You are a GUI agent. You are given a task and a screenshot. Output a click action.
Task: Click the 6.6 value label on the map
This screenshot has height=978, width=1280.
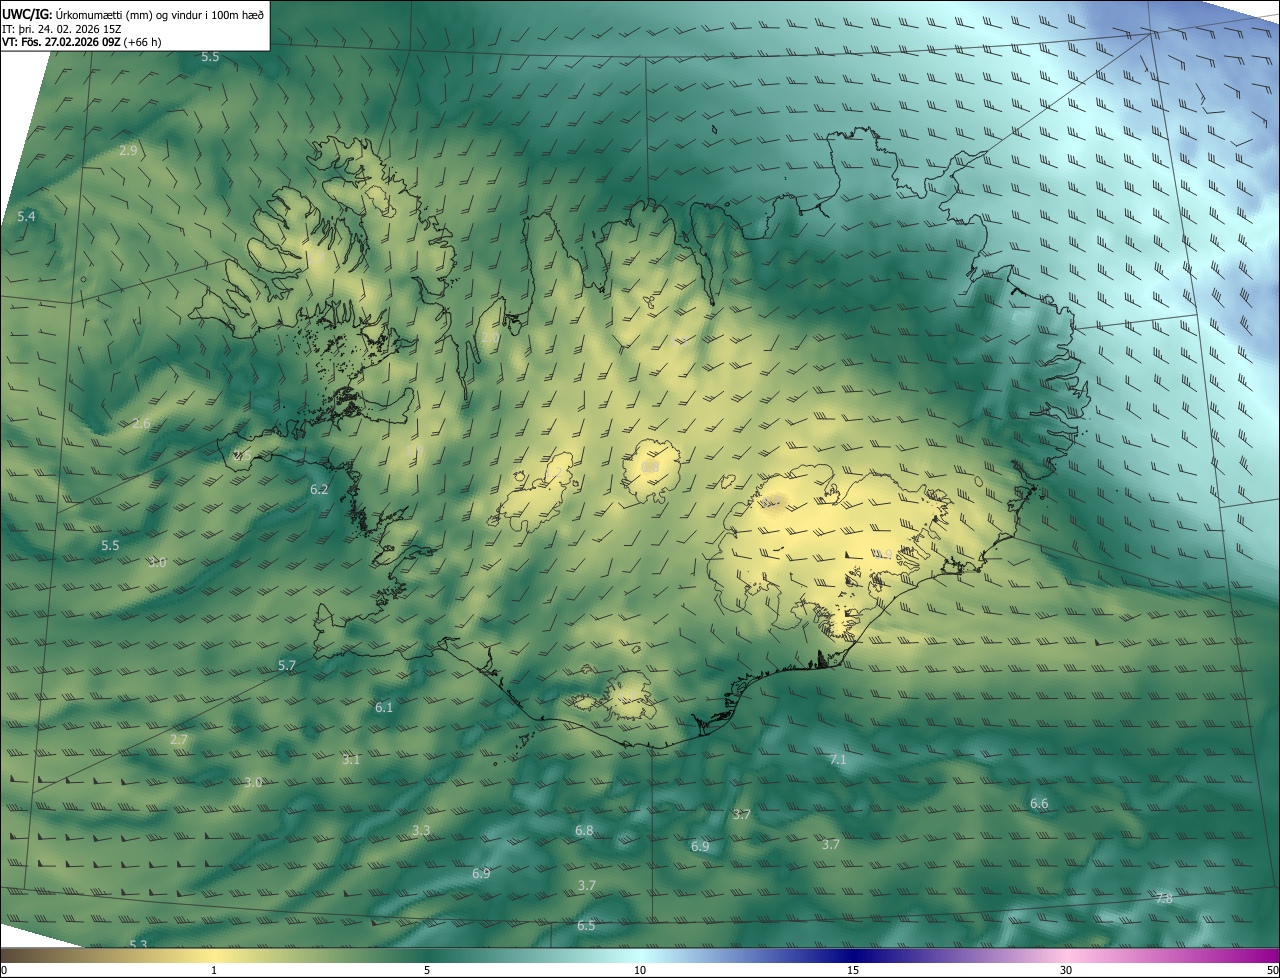(x=1039, y=804)
